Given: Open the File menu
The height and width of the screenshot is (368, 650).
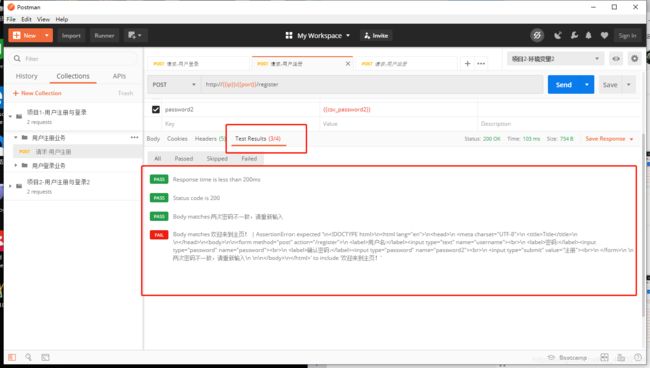Looking at the screenshot, I should point(11,19).
